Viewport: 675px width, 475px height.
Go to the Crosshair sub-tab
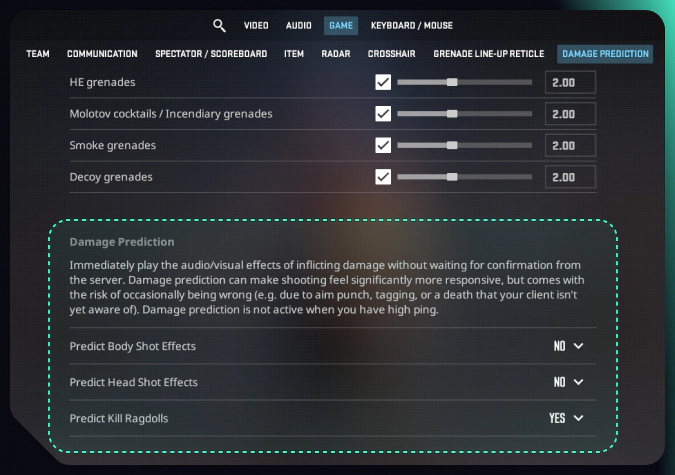[392, 54]
